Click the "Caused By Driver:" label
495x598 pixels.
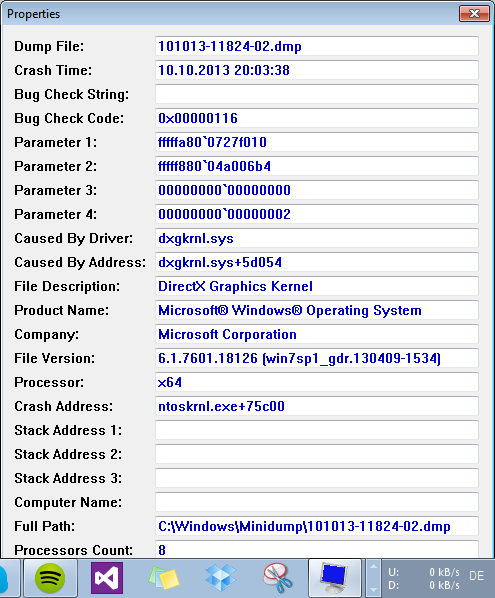(74, 239)
